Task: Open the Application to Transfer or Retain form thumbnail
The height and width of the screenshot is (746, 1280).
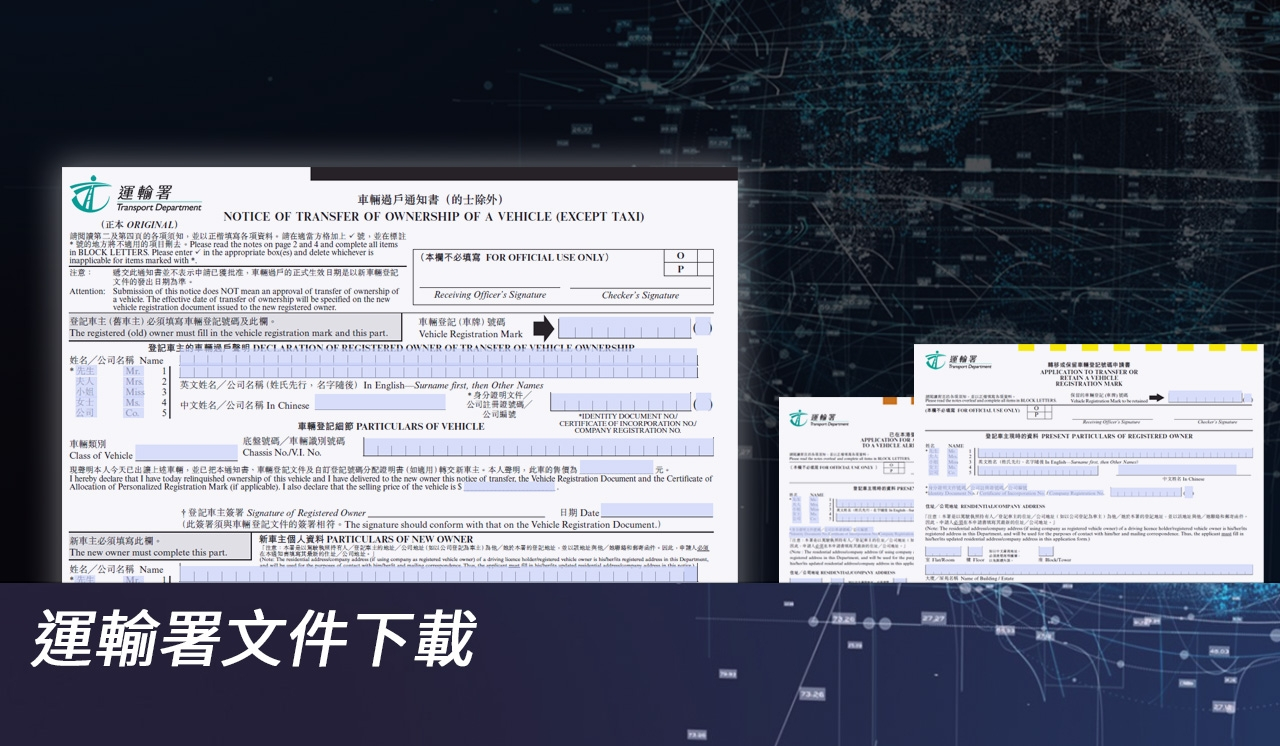Action: point(1088,463)
